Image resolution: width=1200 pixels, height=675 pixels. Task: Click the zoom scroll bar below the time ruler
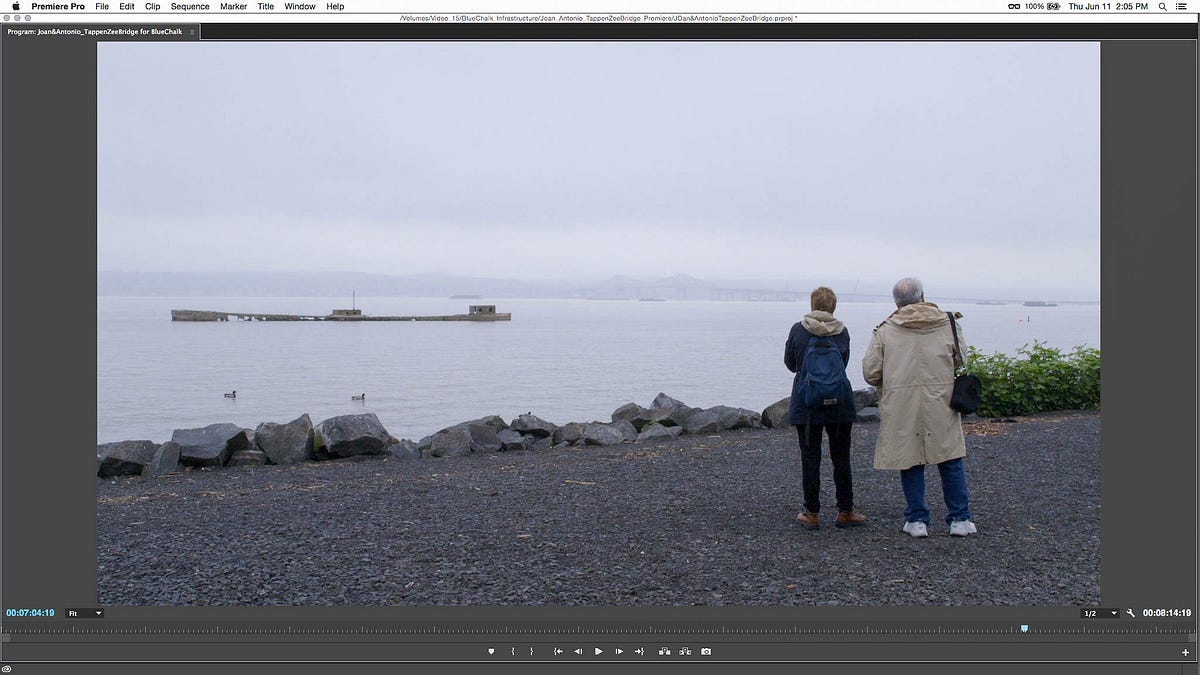599,637
